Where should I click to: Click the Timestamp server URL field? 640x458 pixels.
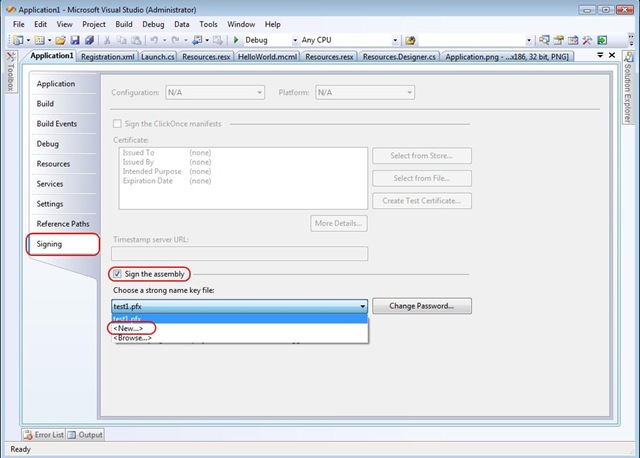coord(240,253)
